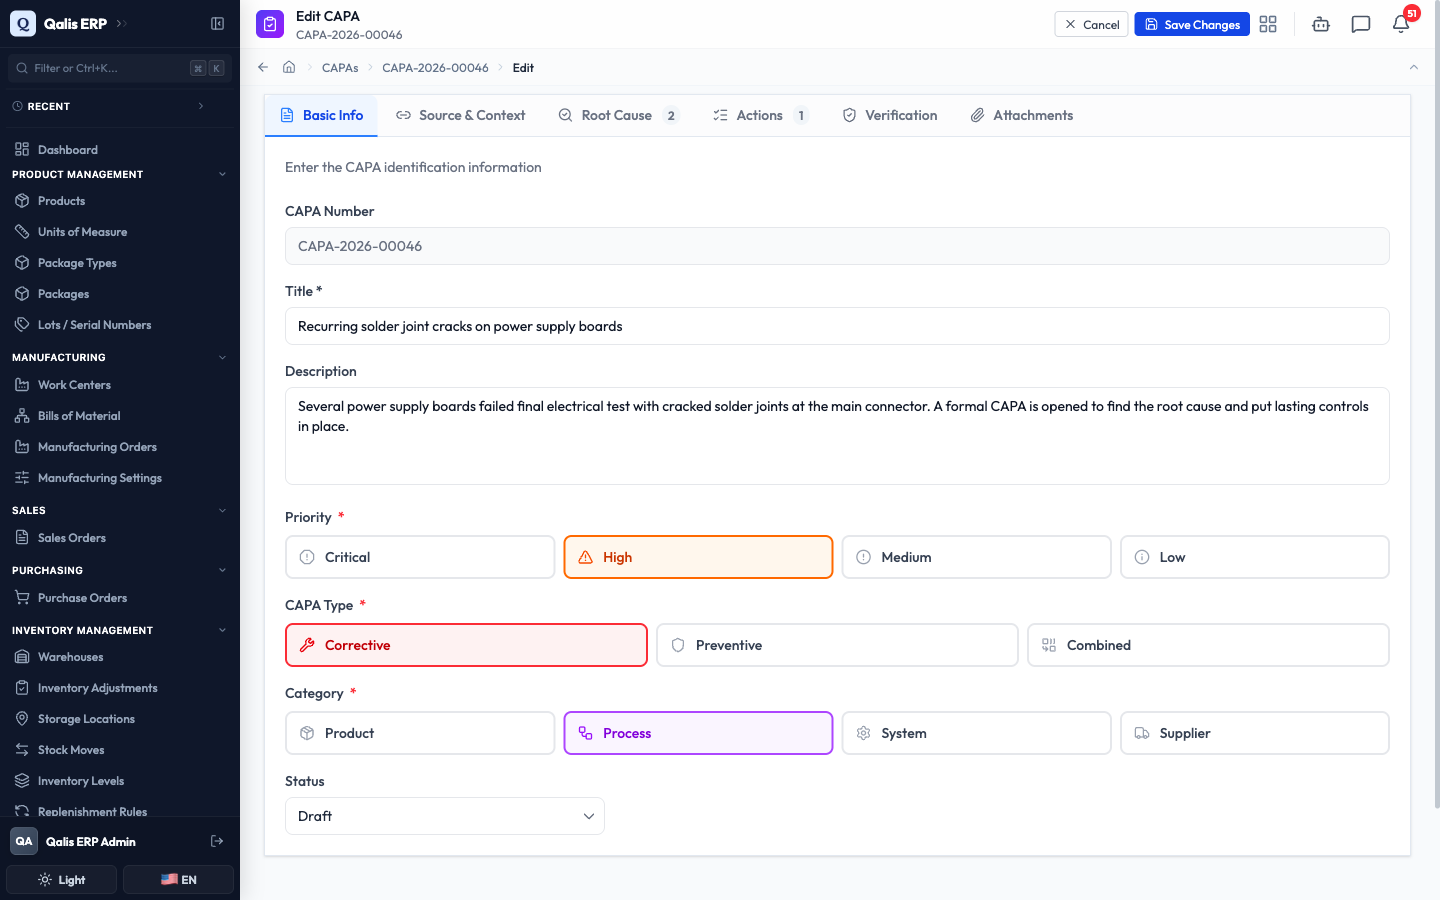Viewport: 1440px width, 900px height.
Task: Expand the RECENT section chevron
Action: click(x=201, y=106)
